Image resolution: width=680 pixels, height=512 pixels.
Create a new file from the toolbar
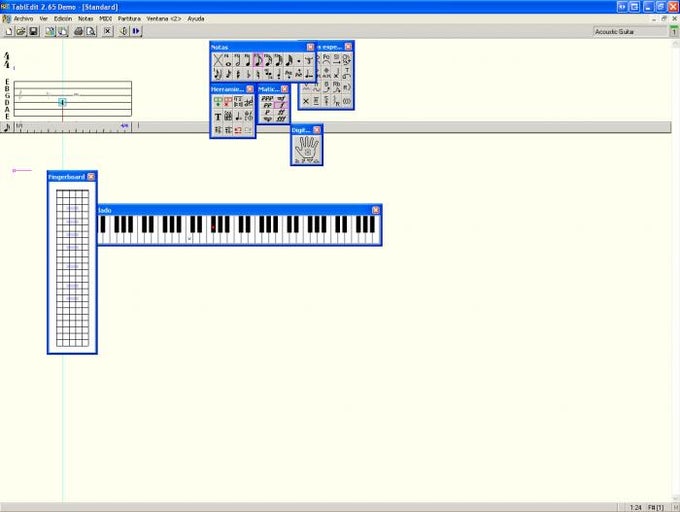tap(9, 31)
